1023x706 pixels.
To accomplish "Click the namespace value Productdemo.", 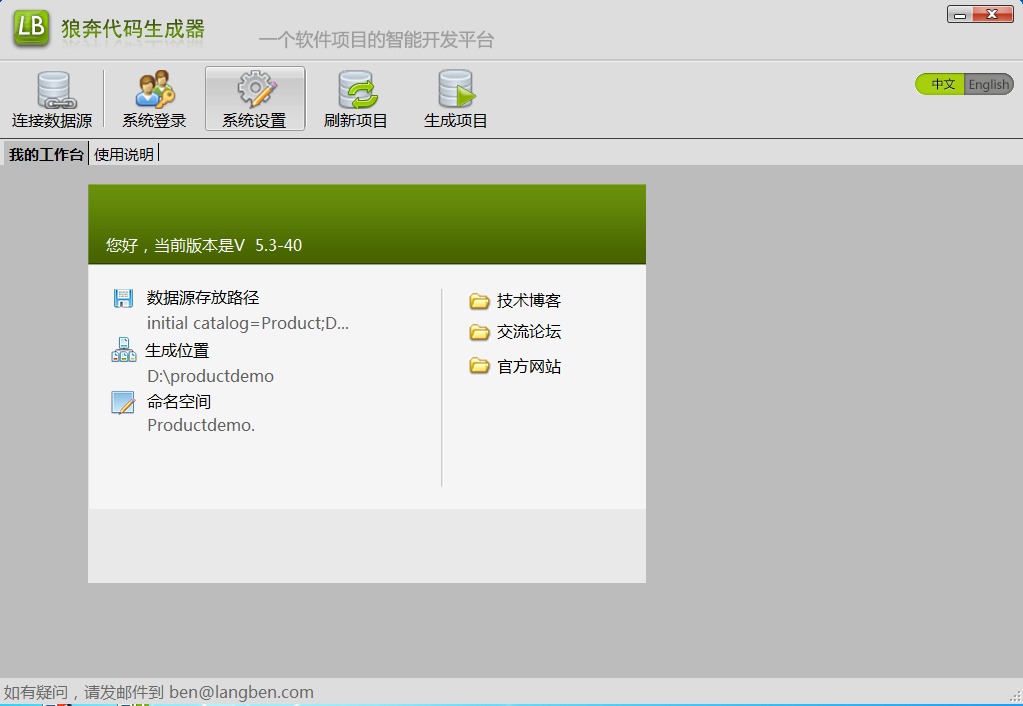I will click(201, 425).
